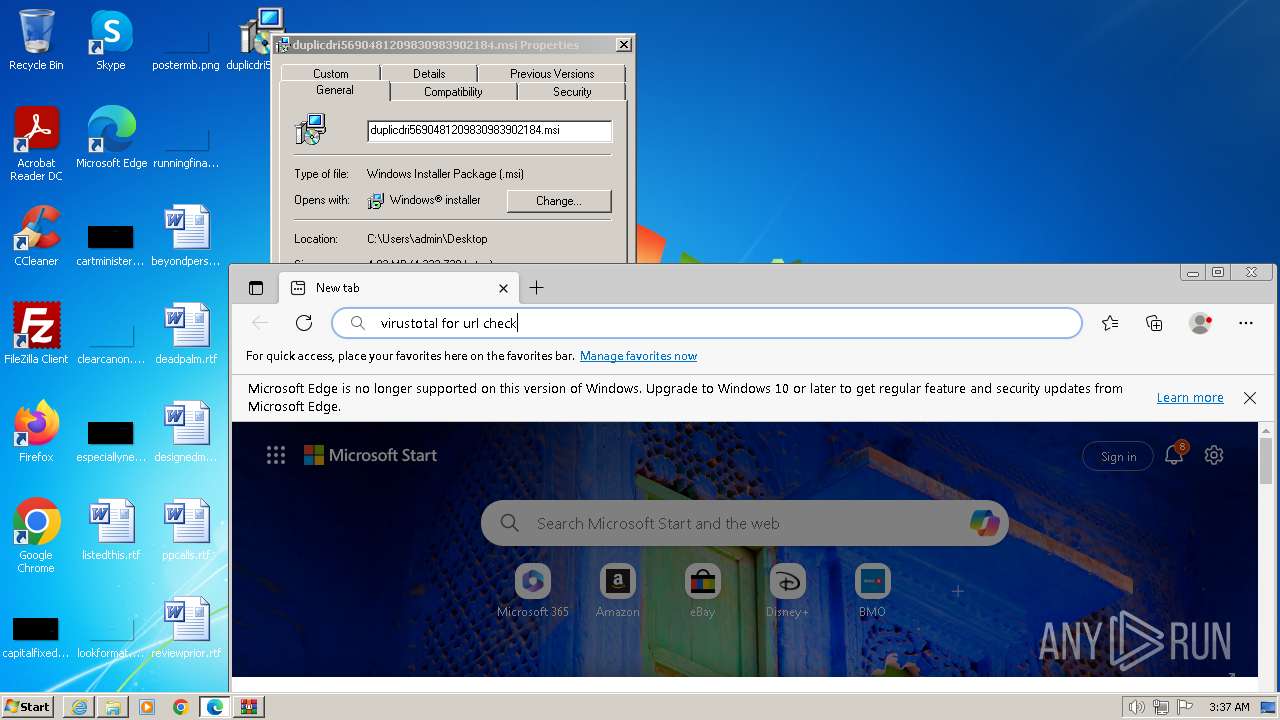Open CCleaner desktop shortcut
This screenshot has height=720, width=1280.
click(x=36, y=236)
